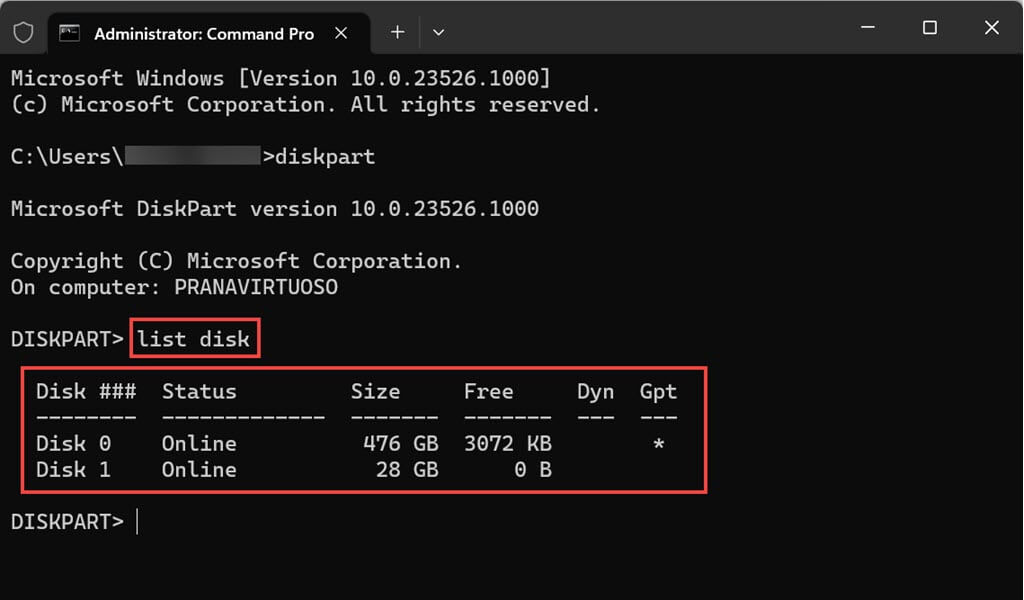Click the '28 GB' size value
This screenshot has height=600, width=1024.
(408, 469)
